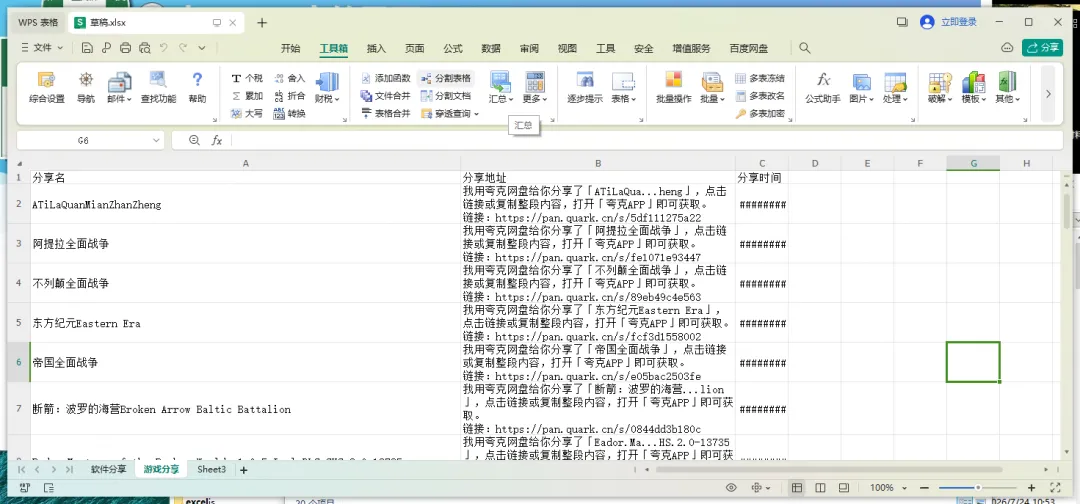
Task: Click 批量操作 batch operation icon
Action: tap(674, 87)
